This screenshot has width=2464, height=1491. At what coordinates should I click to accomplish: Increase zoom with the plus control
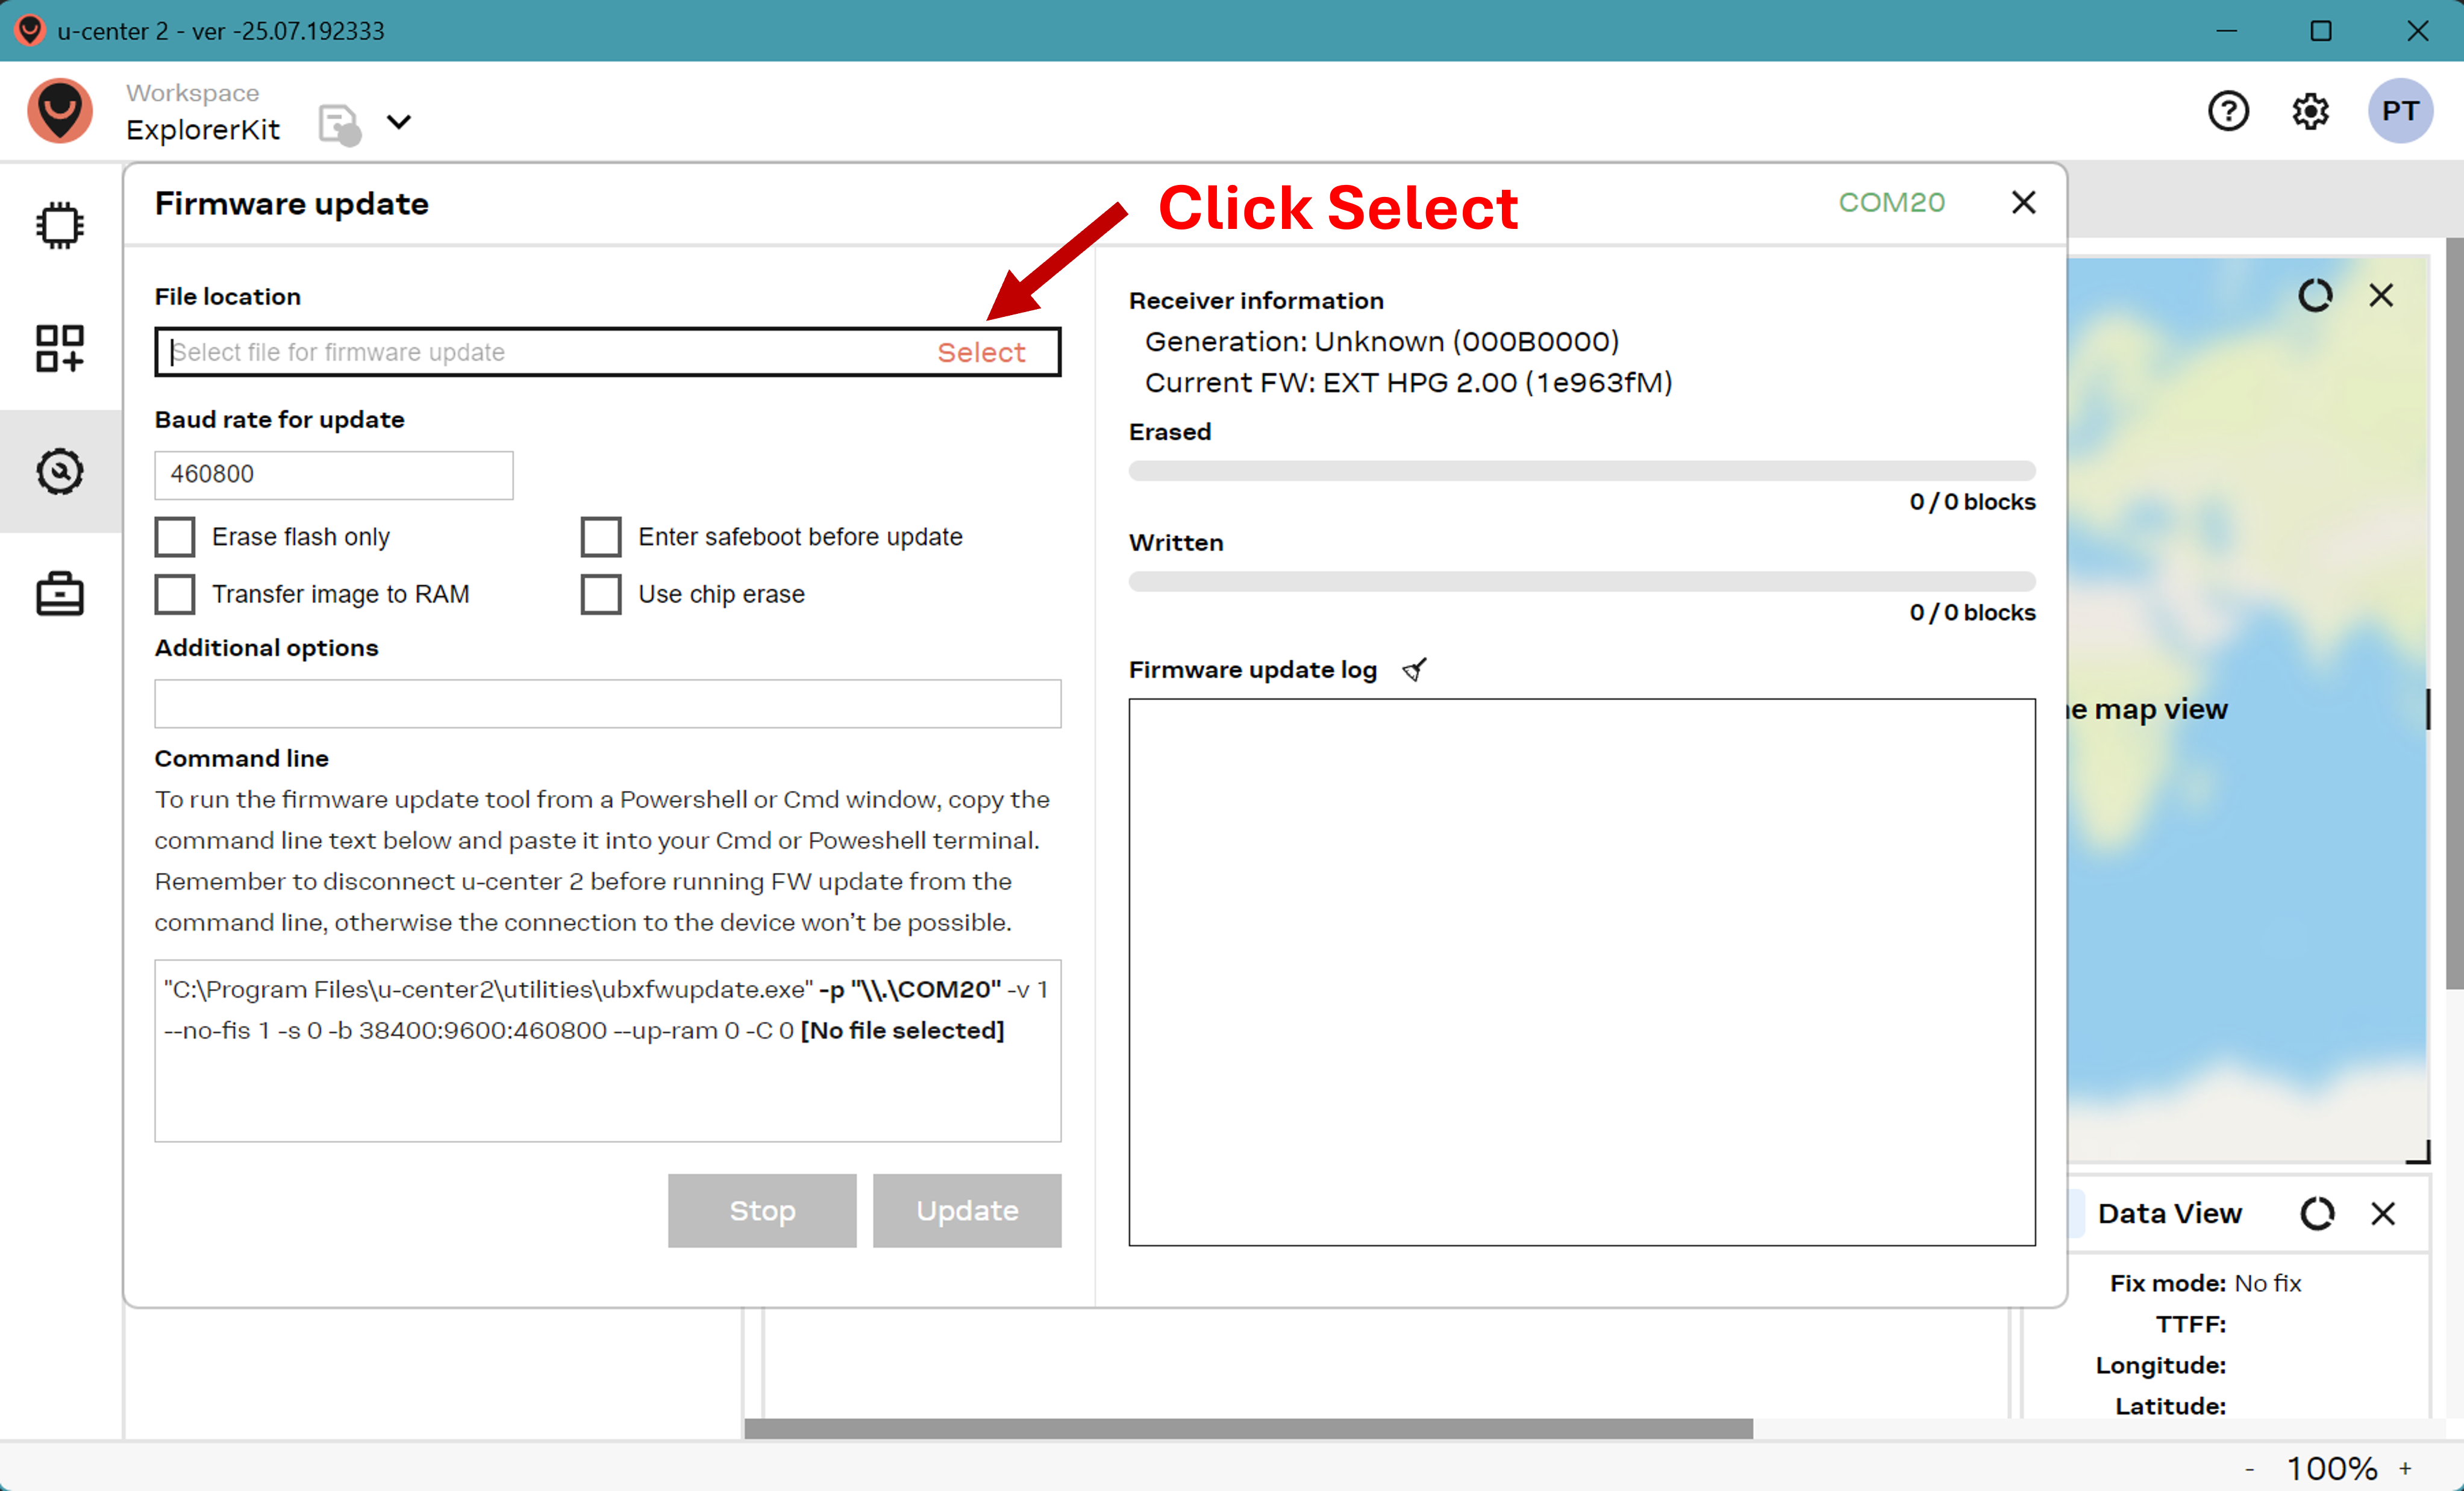click(2405, 1468)
